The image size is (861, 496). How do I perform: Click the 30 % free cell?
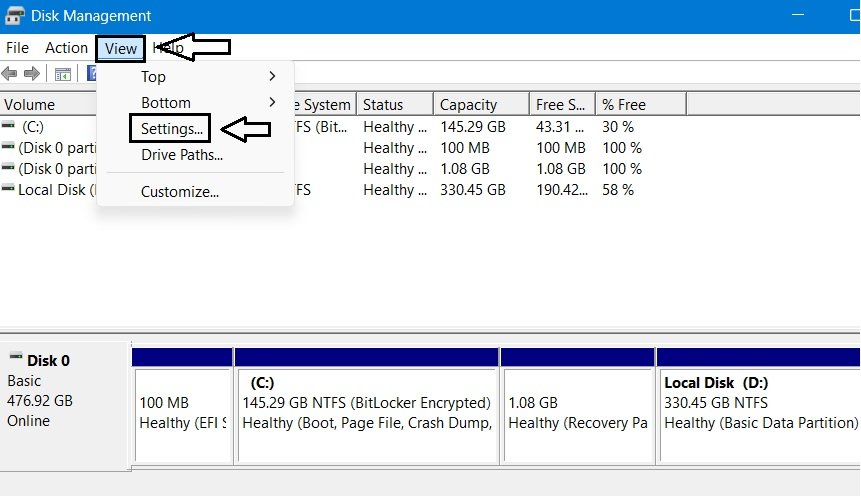pyautogui.click(x=618, y=127)
